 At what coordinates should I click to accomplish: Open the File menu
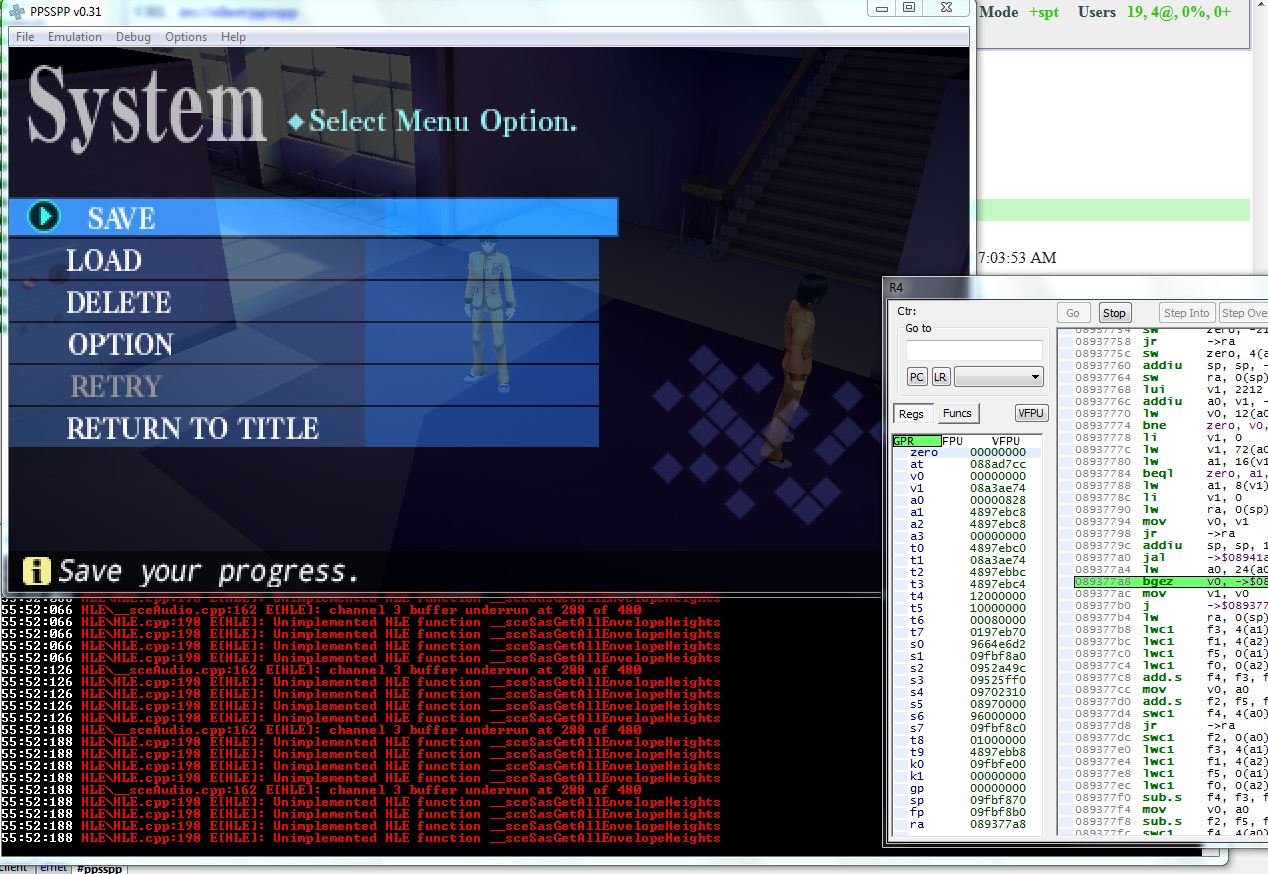tap(25, 37)
